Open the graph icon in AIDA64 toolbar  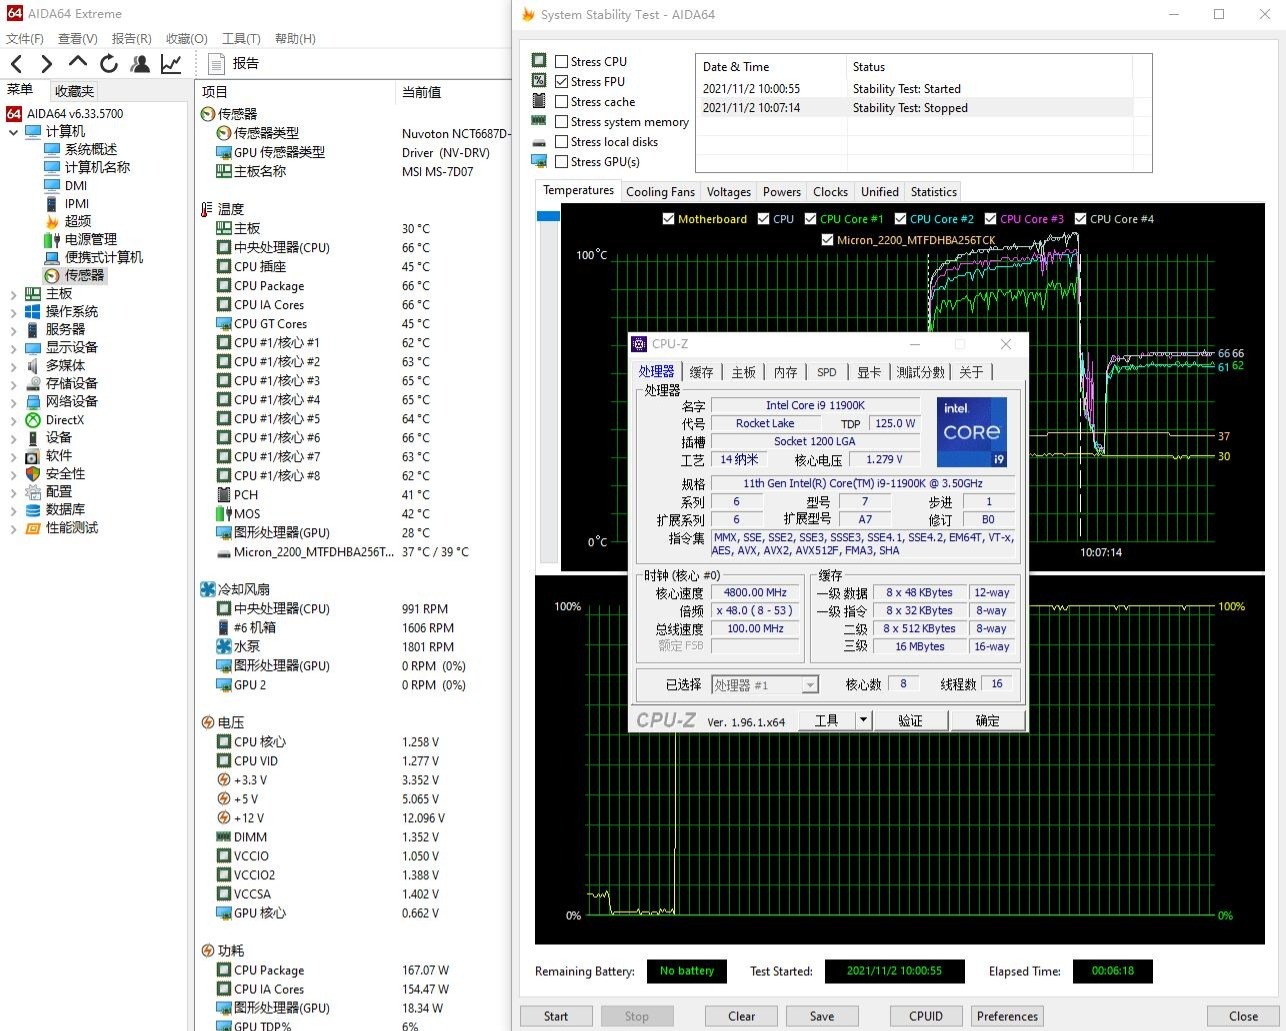tap(171, 64)
